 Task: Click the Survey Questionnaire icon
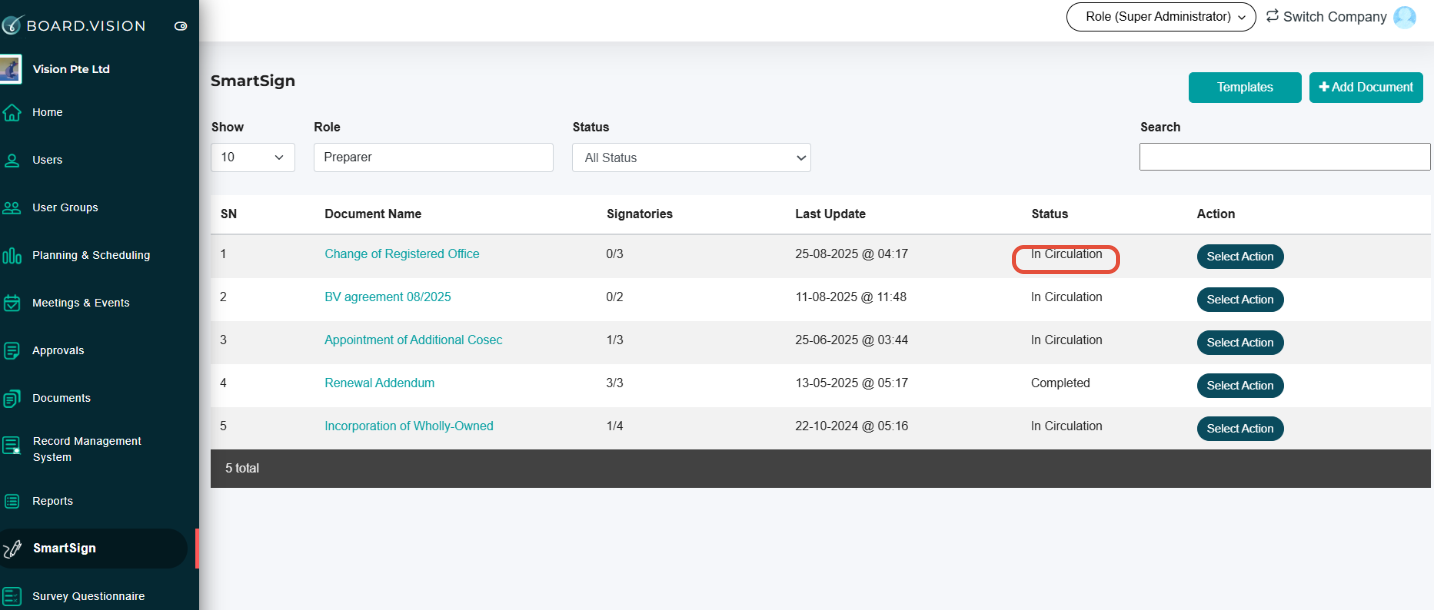12,596
